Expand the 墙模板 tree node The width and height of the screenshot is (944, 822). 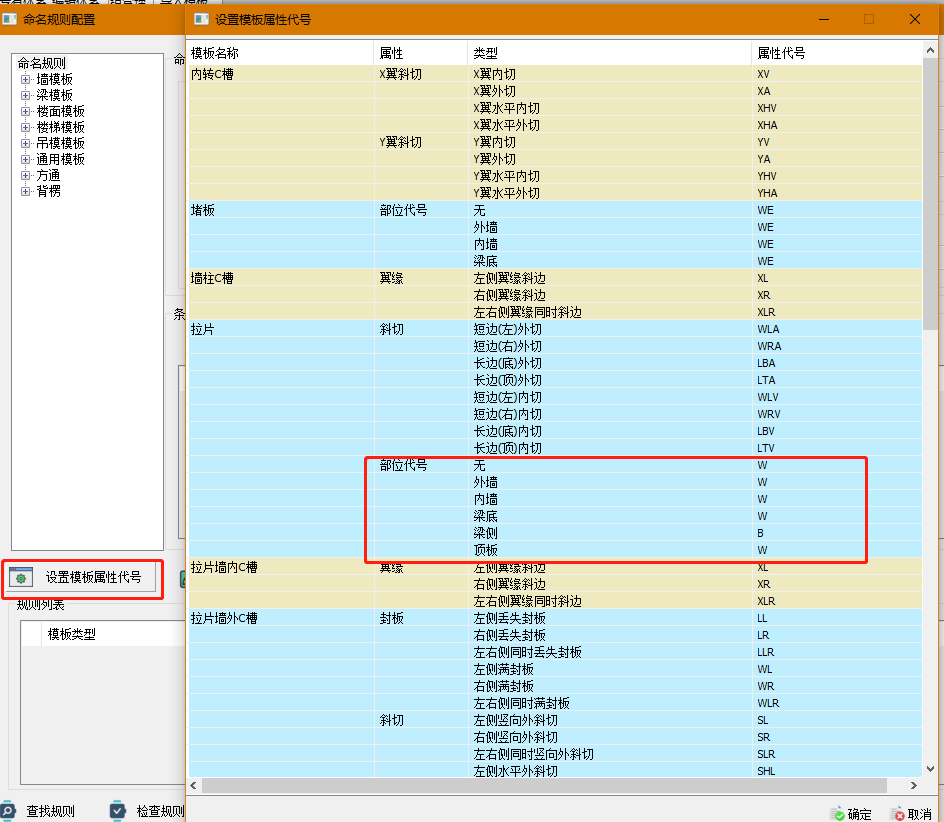tap(25, 79)
